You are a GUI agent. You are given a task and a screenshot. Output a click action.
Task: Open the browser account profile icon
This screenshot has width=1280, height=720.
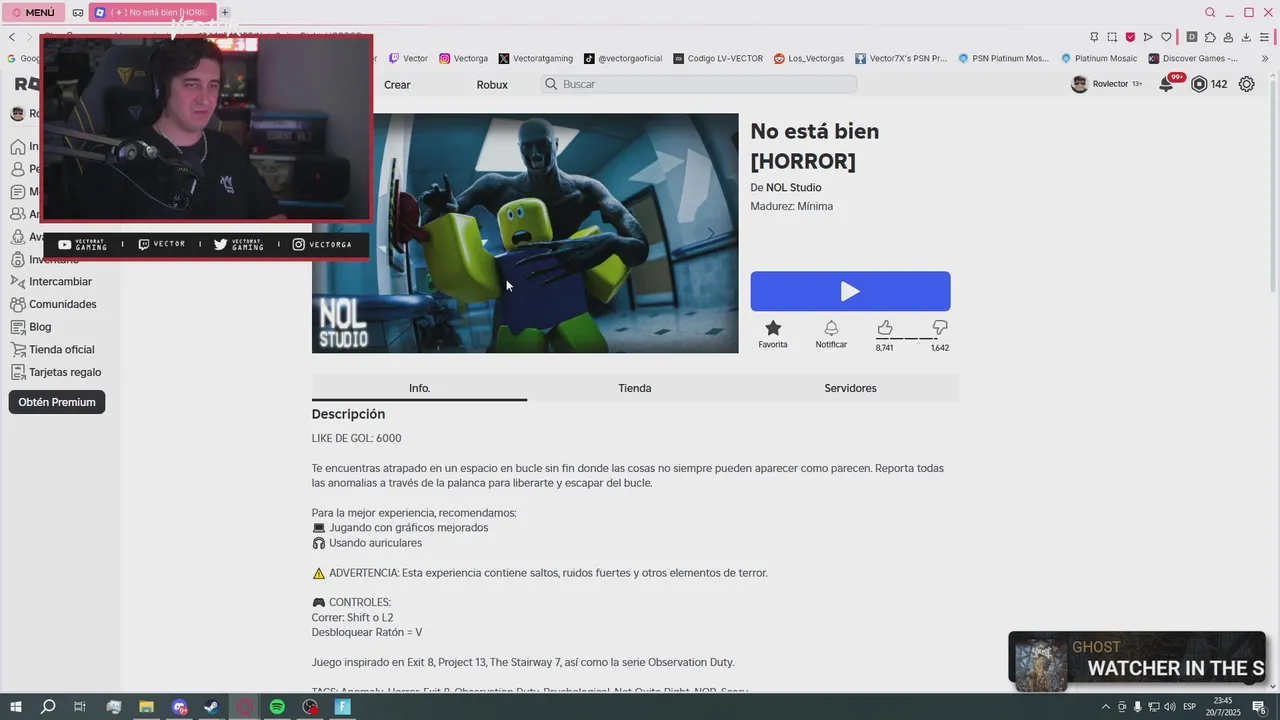click(1228, 37)
